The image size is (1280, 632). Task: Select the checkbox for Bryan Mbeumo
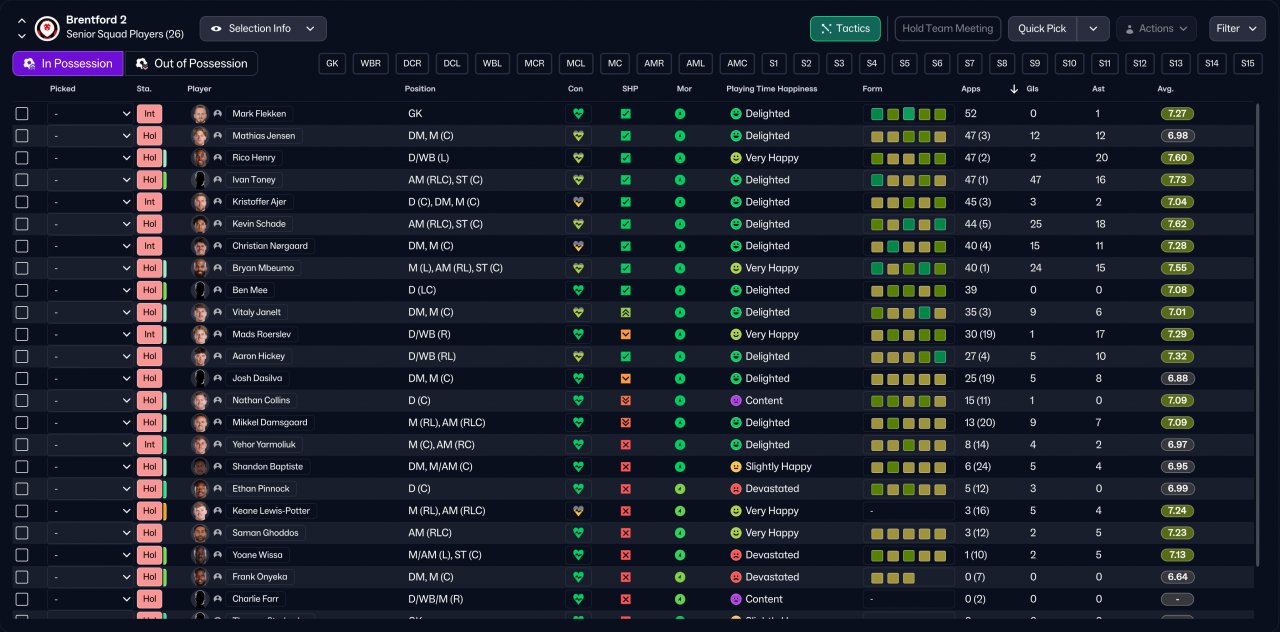(22, 268)
